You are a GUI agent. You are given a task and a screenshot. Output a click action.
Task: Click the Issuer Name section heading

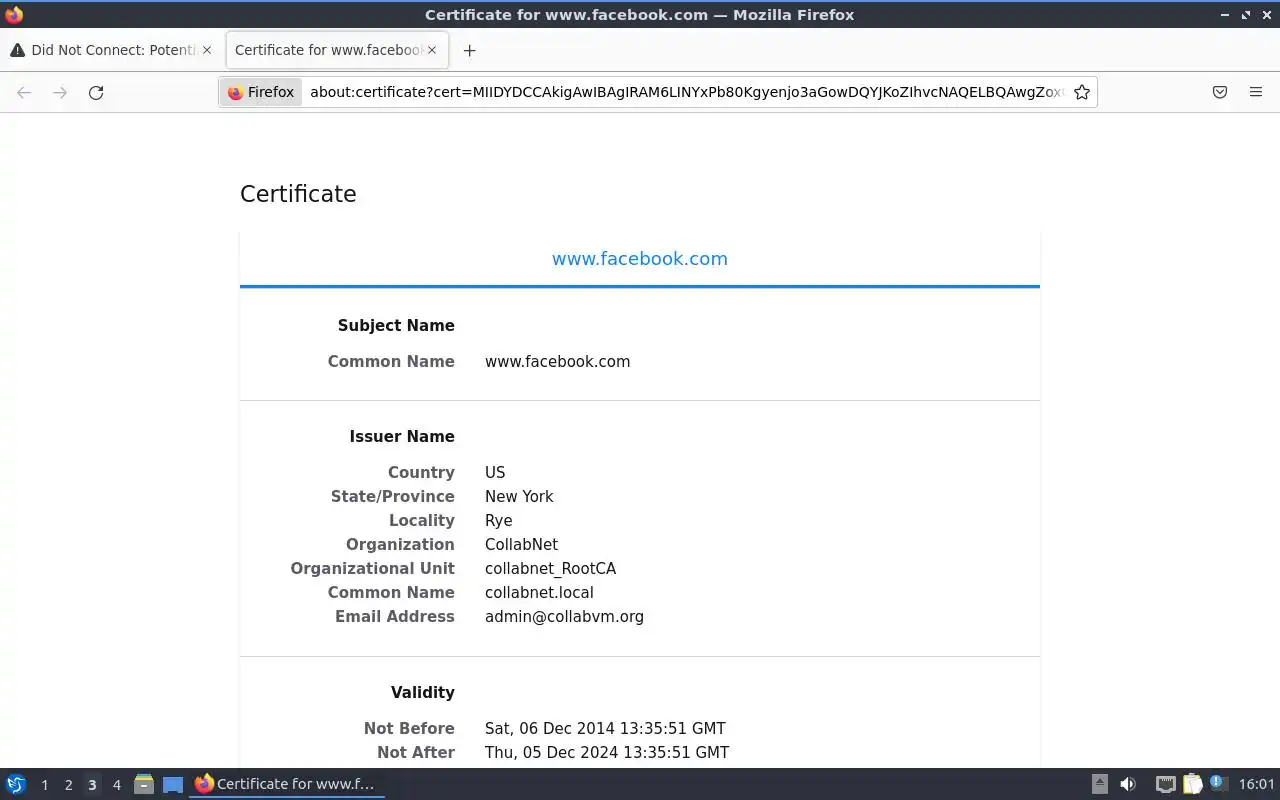coord(402,437)
